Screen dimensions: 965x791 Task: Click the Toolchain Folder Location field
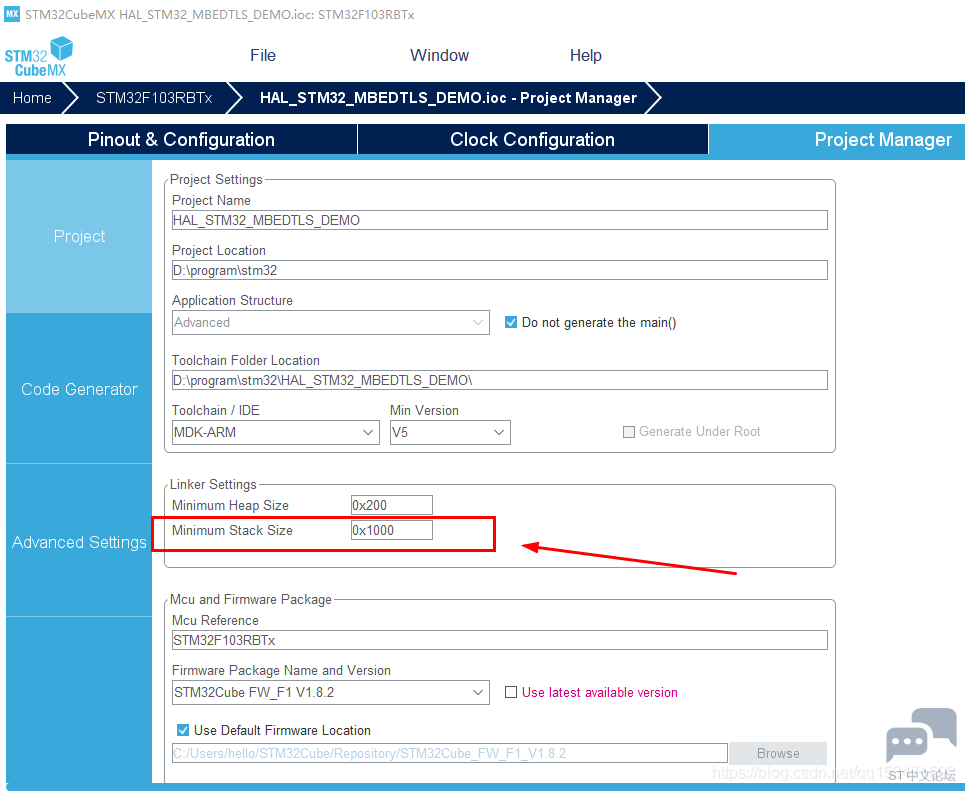[x=500, y=380]
